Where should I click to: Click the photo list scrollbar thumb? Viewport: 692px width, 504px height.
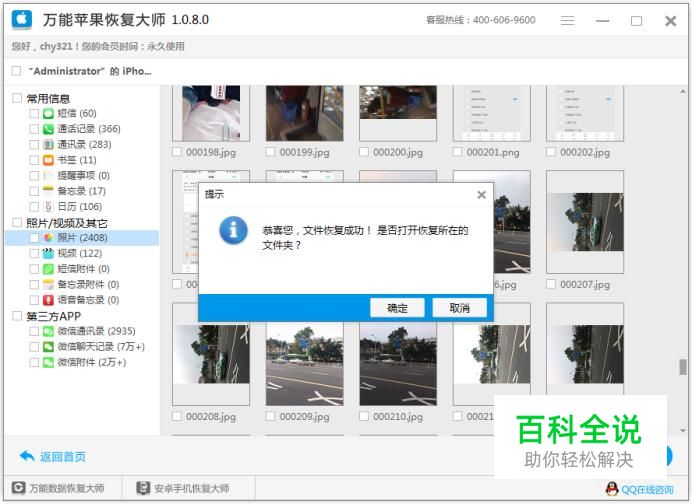point(683,367)
